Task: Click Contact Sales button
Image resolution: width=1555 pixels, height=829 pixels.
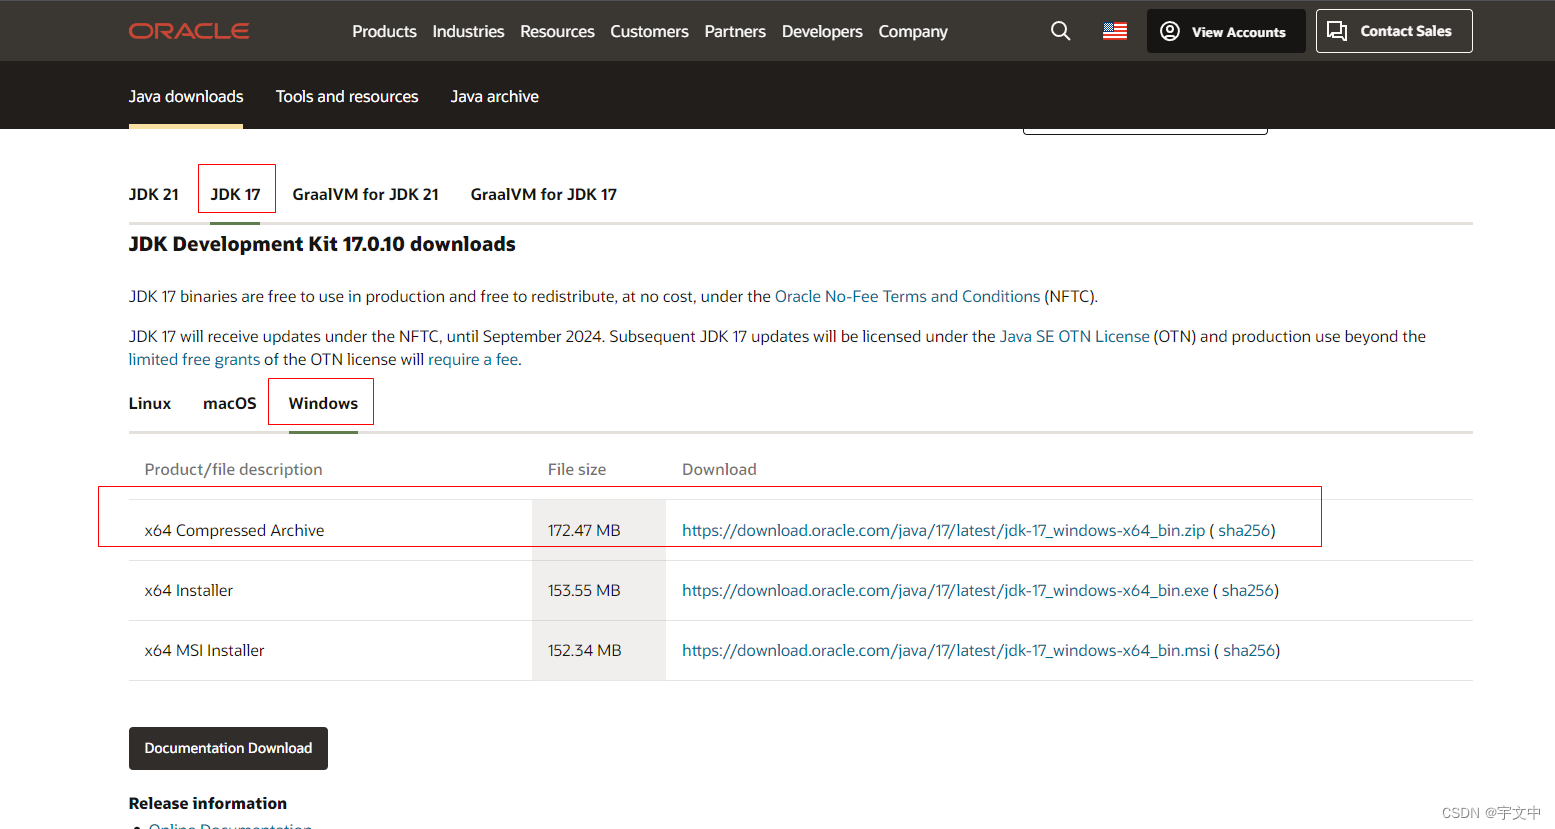Action: pyautogui.click(x=1394, y=31)
